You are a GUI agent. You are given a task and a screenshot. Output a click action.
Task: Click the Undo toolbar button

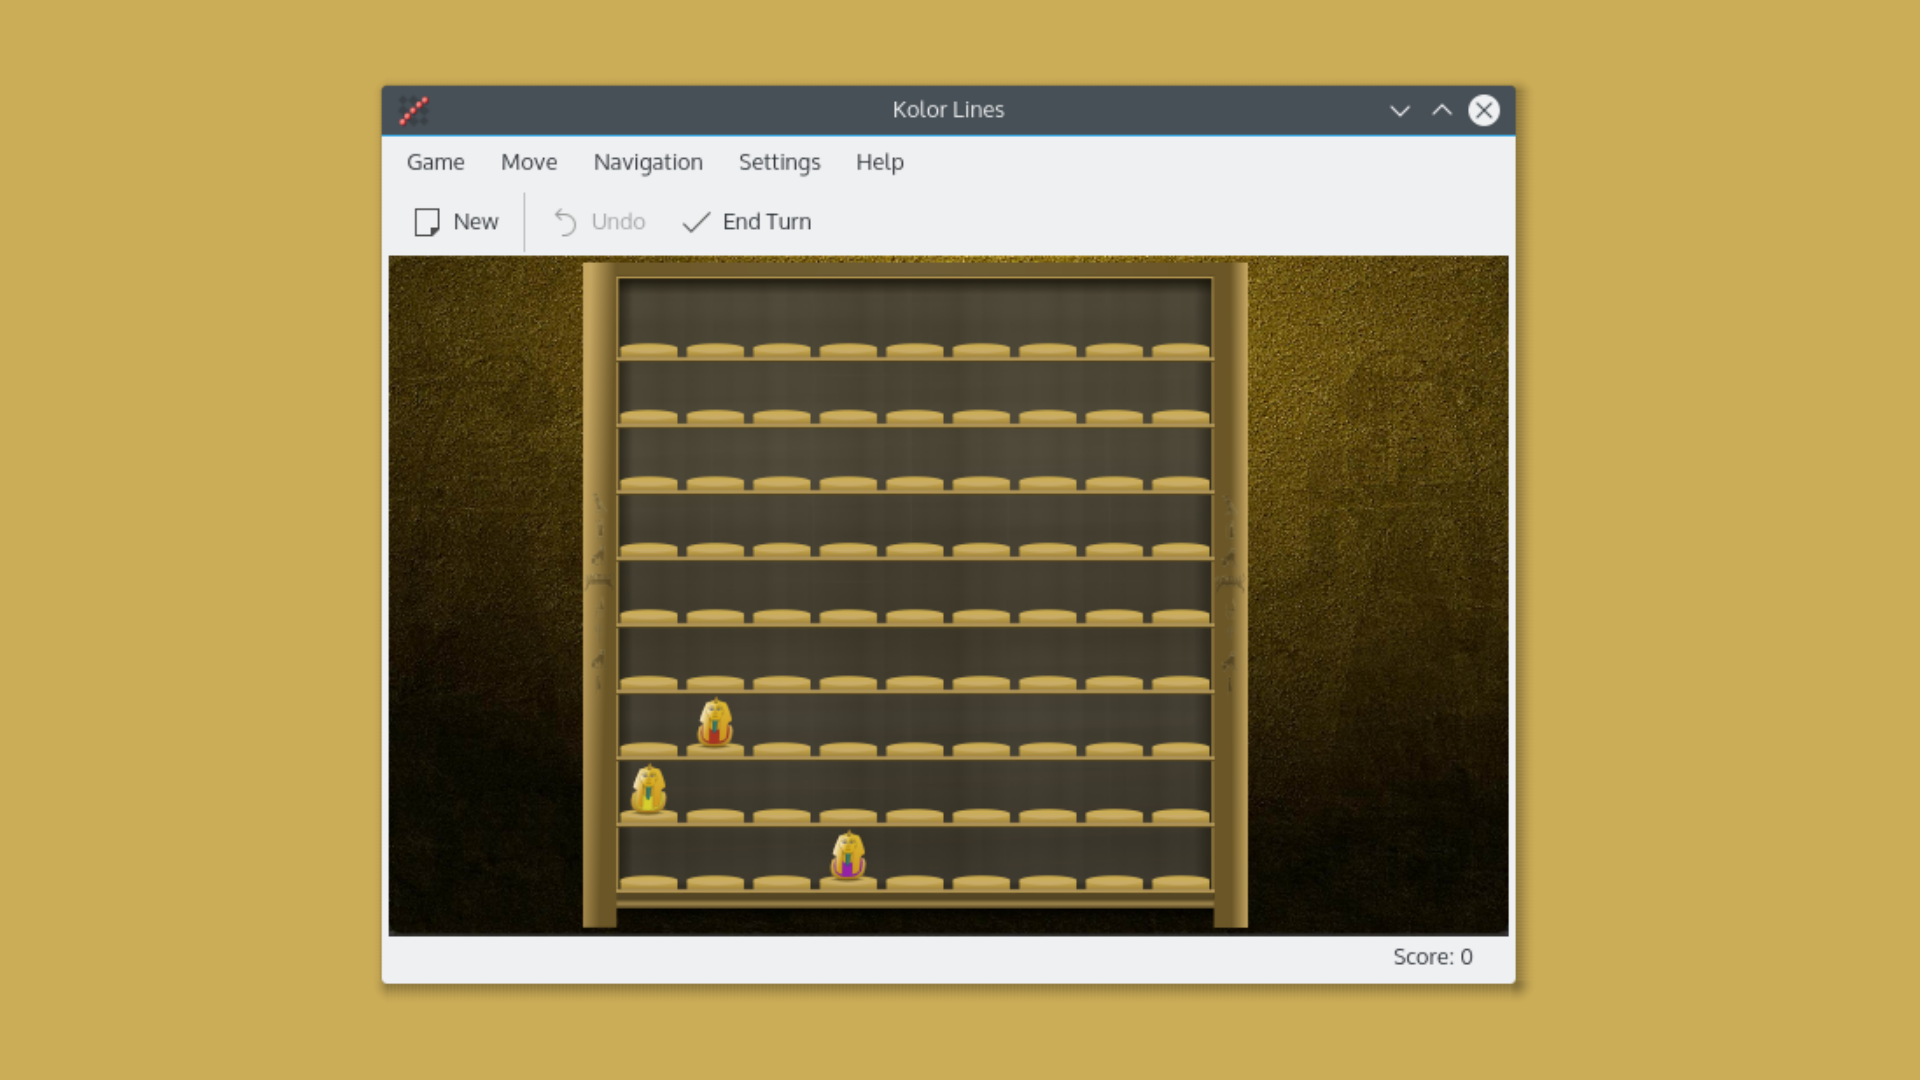[x=599, y=222]
